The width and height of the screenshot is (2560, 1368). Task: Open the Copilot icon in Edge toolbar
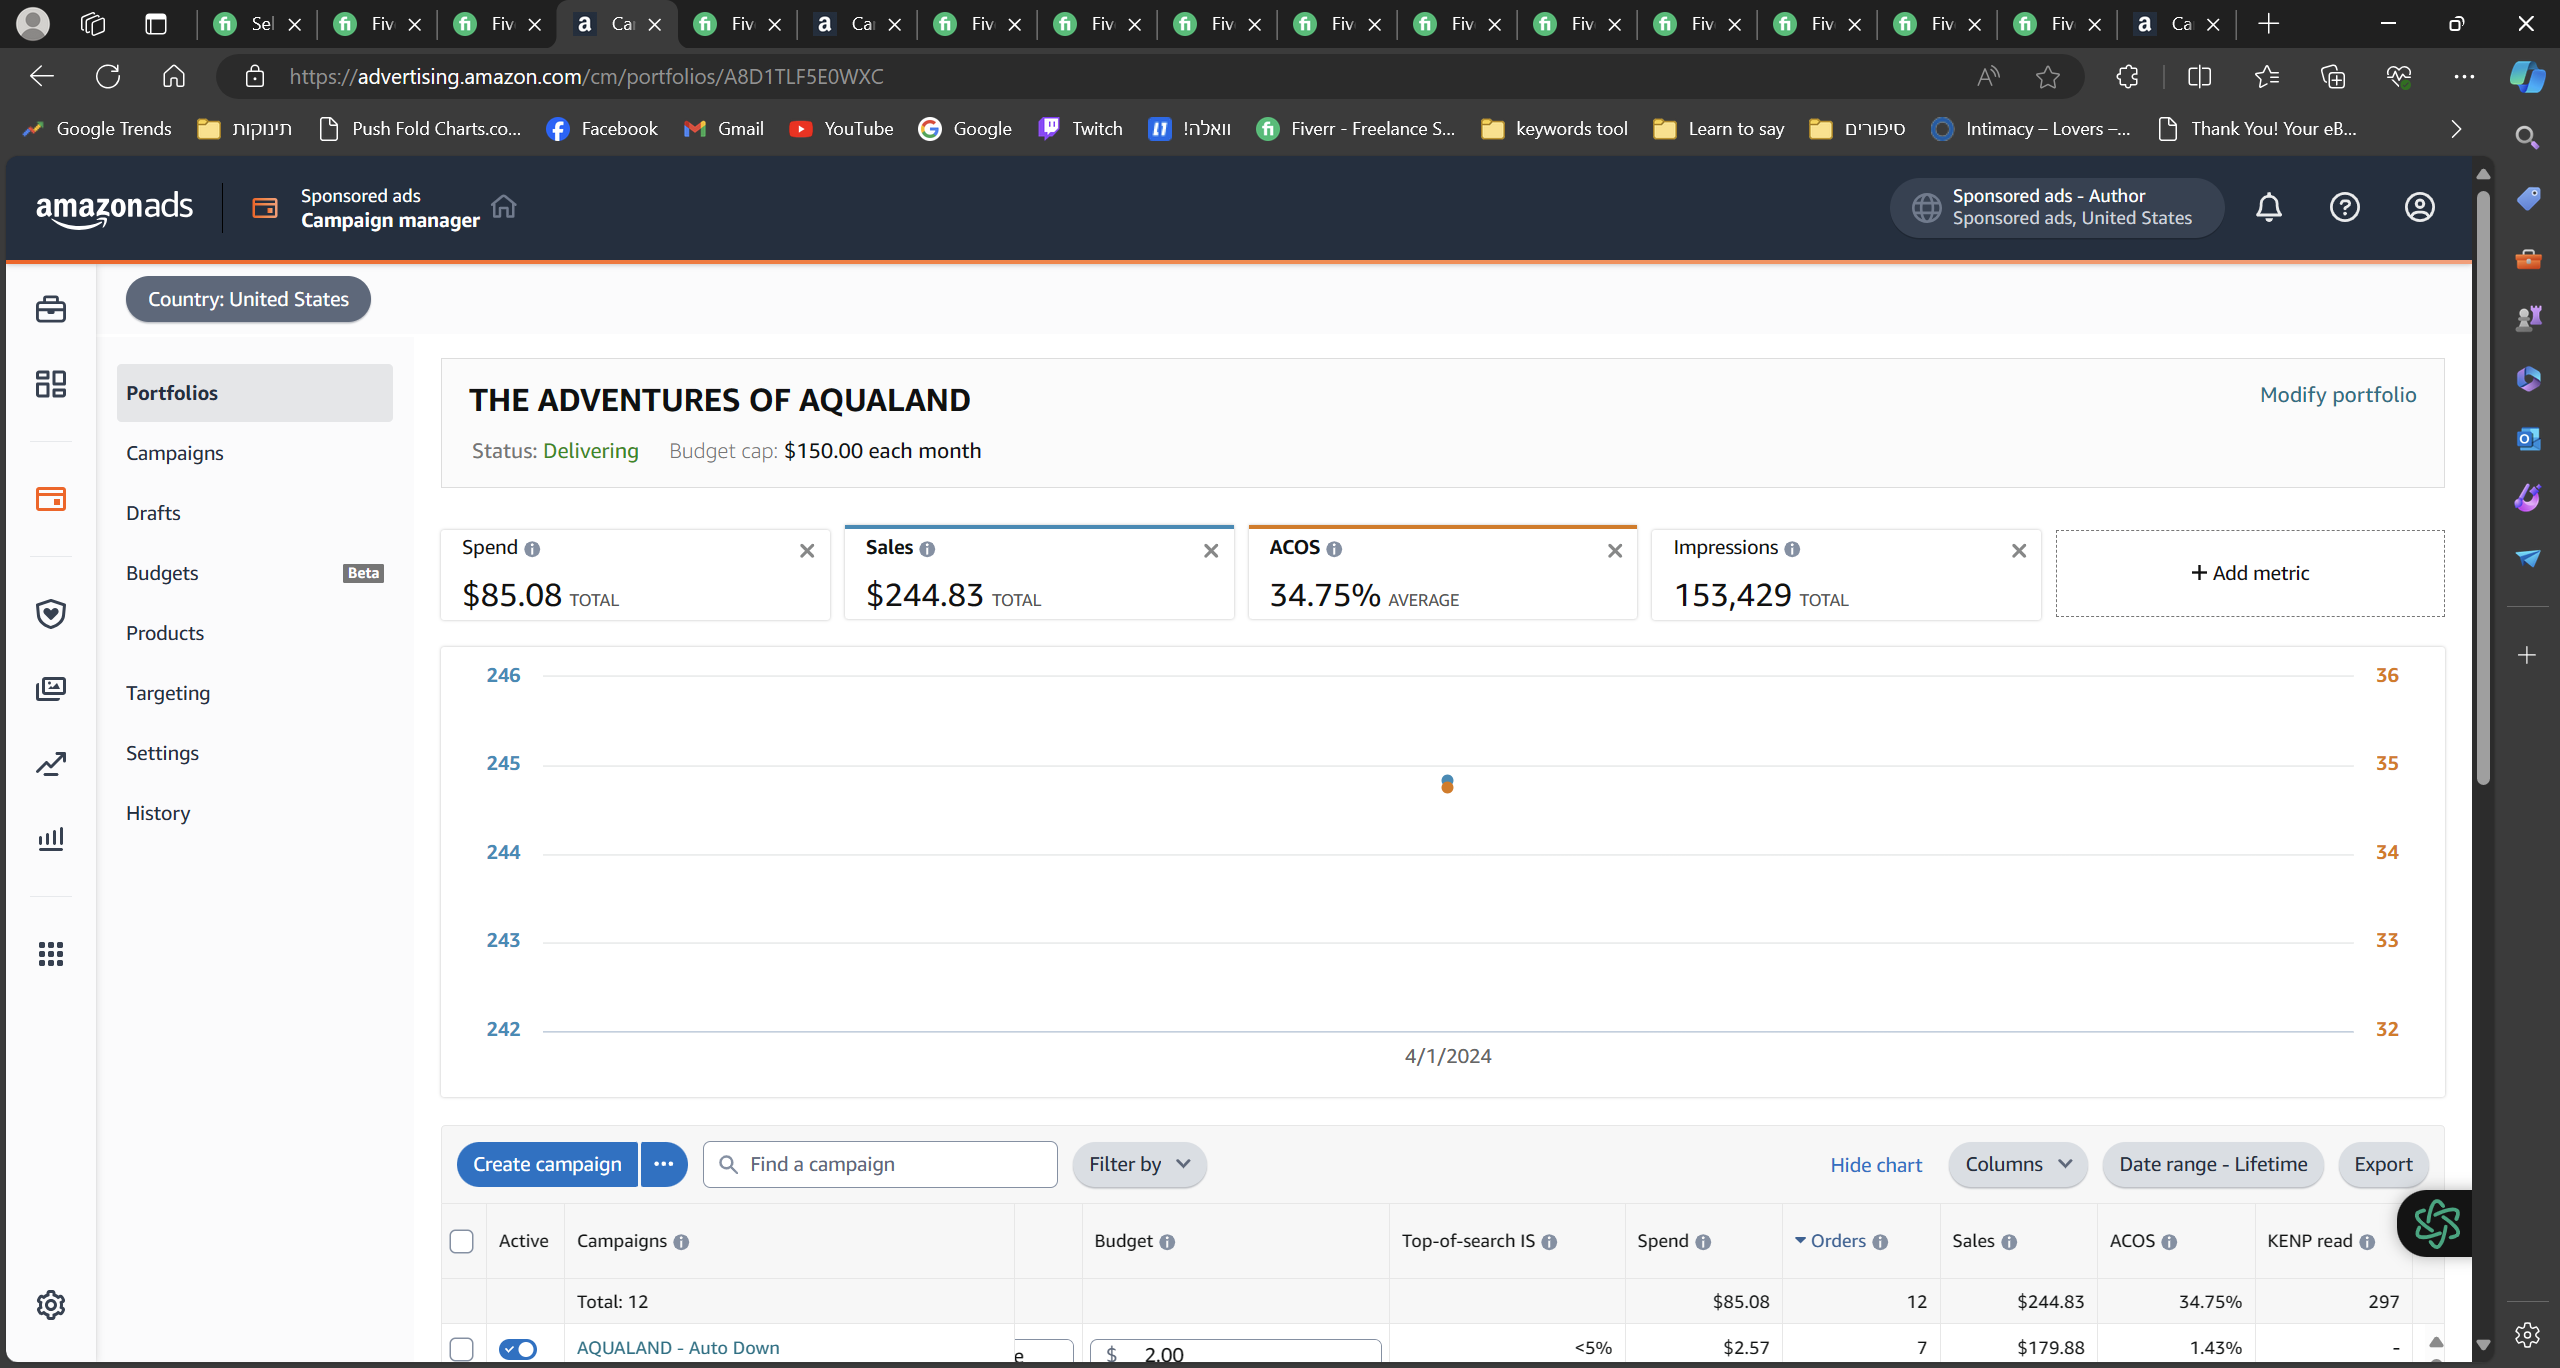2527,76
